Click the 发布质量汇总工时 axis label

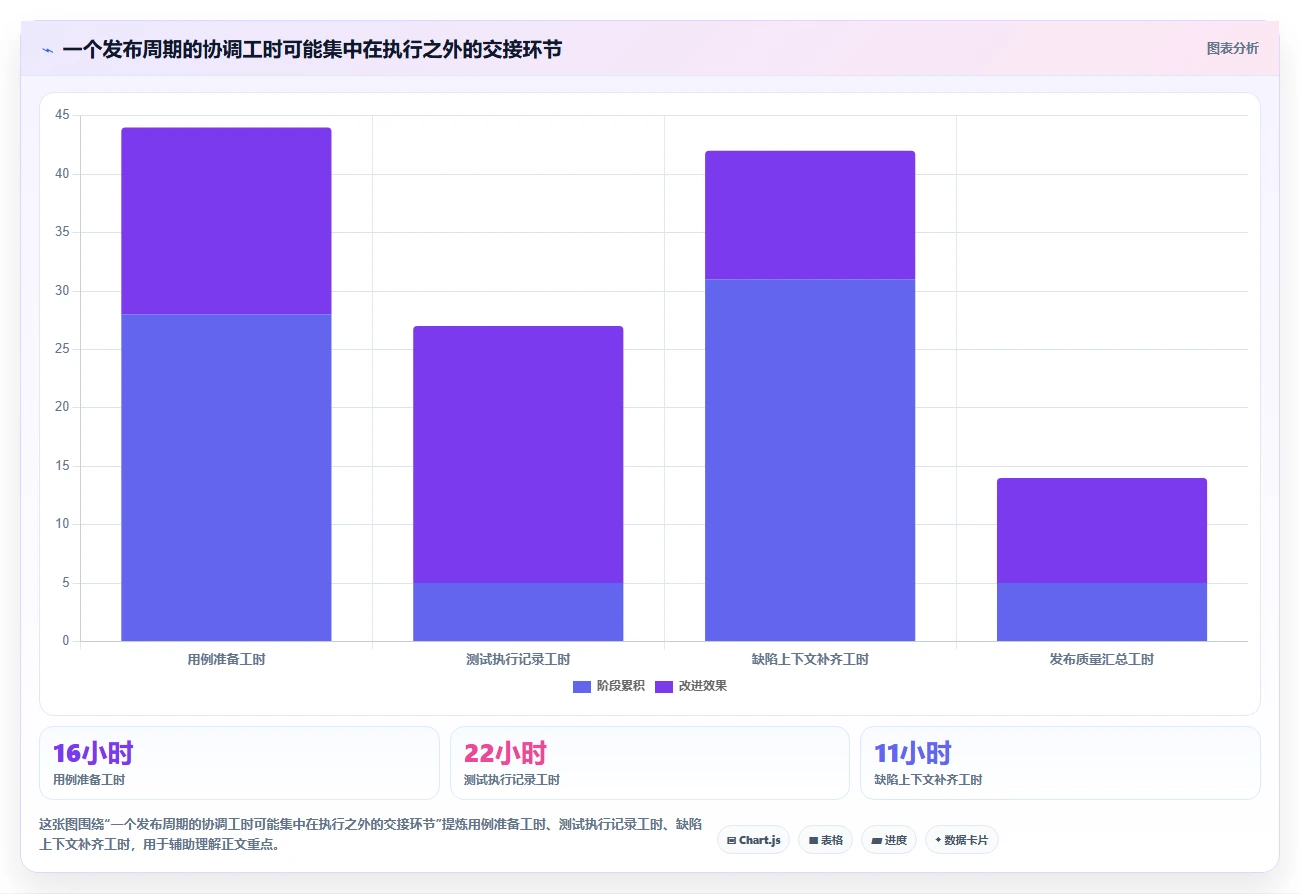tap(1102, 659)
